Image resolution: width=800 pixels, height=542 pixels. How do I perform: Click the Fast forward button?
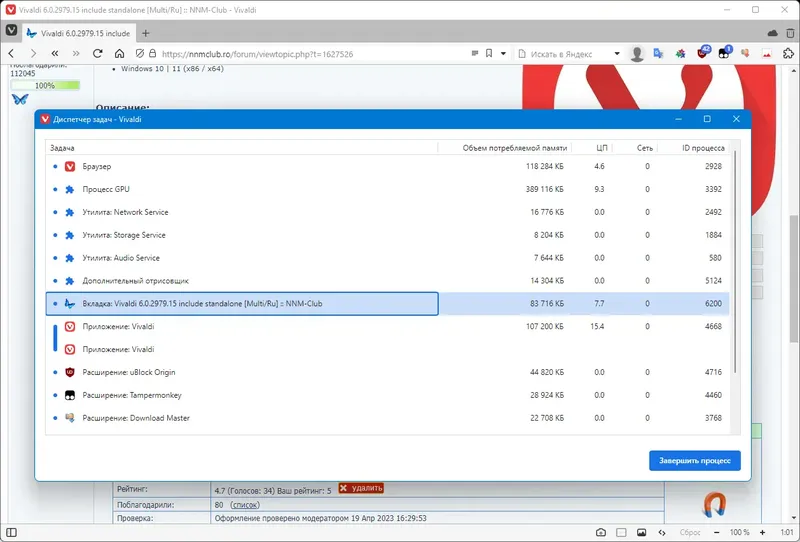(76, 54)
